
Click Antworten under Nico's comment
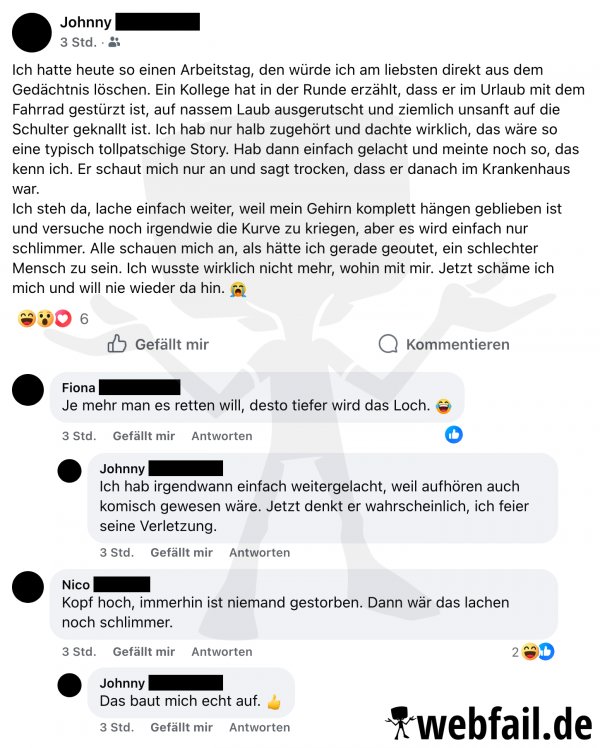pyautogui.click(x=222, y=652)
